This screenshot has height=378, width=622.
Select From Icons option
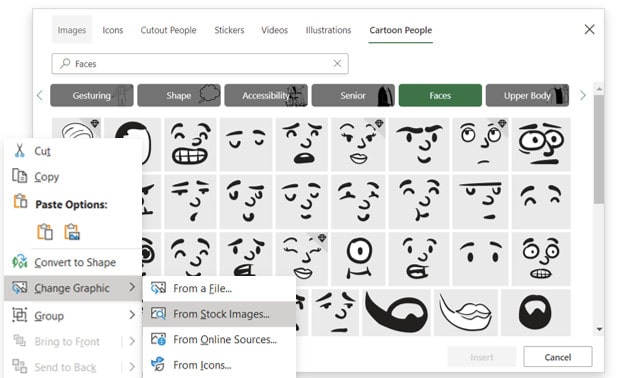219,365
